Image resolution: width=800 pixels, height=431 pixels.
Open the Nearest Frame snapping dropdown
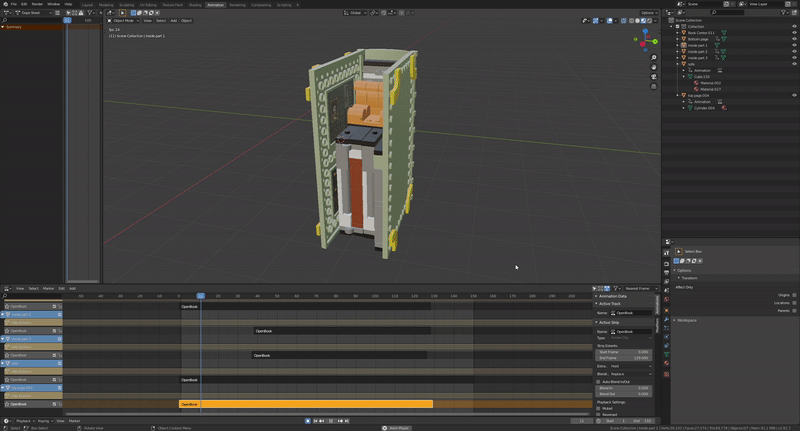coord(640,288)
